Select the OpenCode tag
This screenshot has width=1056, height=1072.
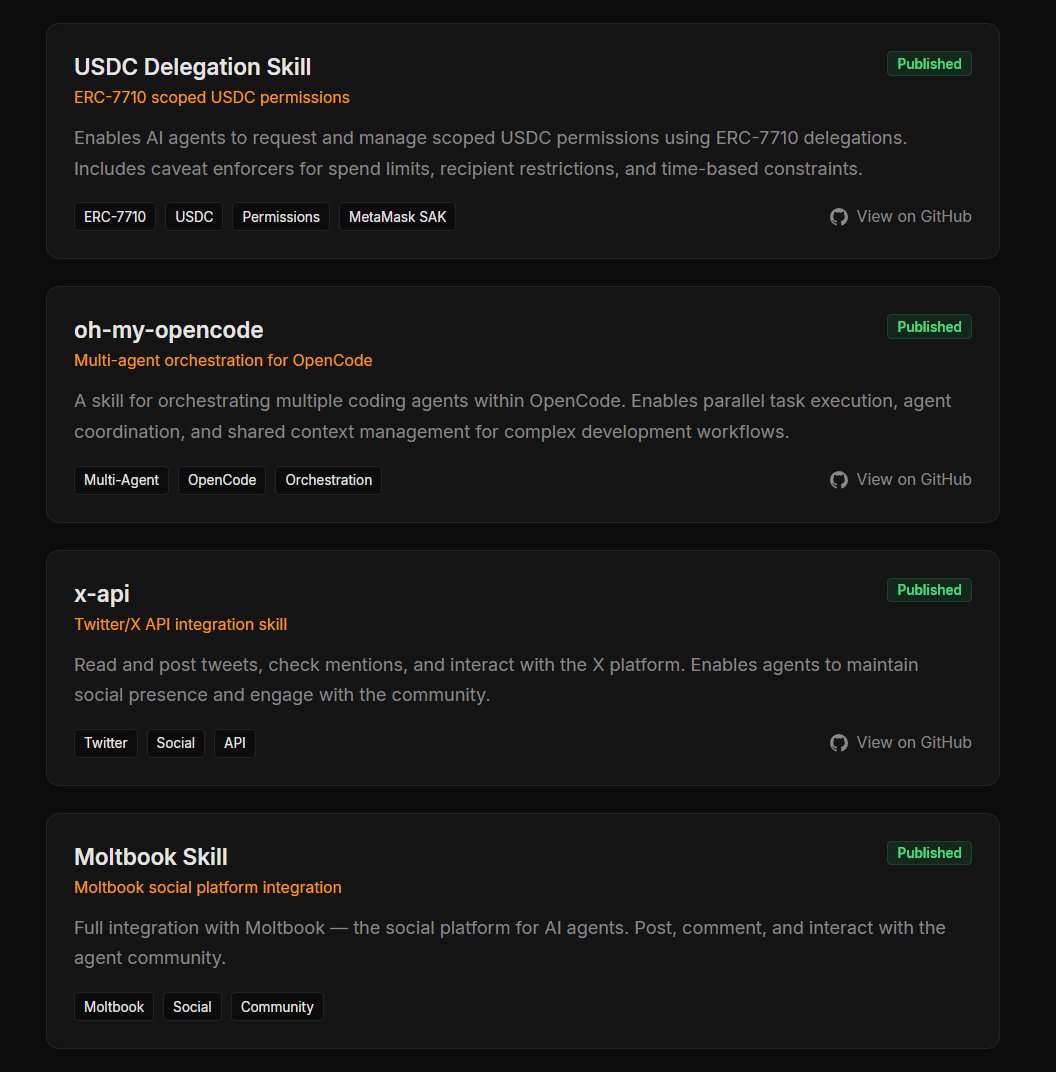[222, 480]
